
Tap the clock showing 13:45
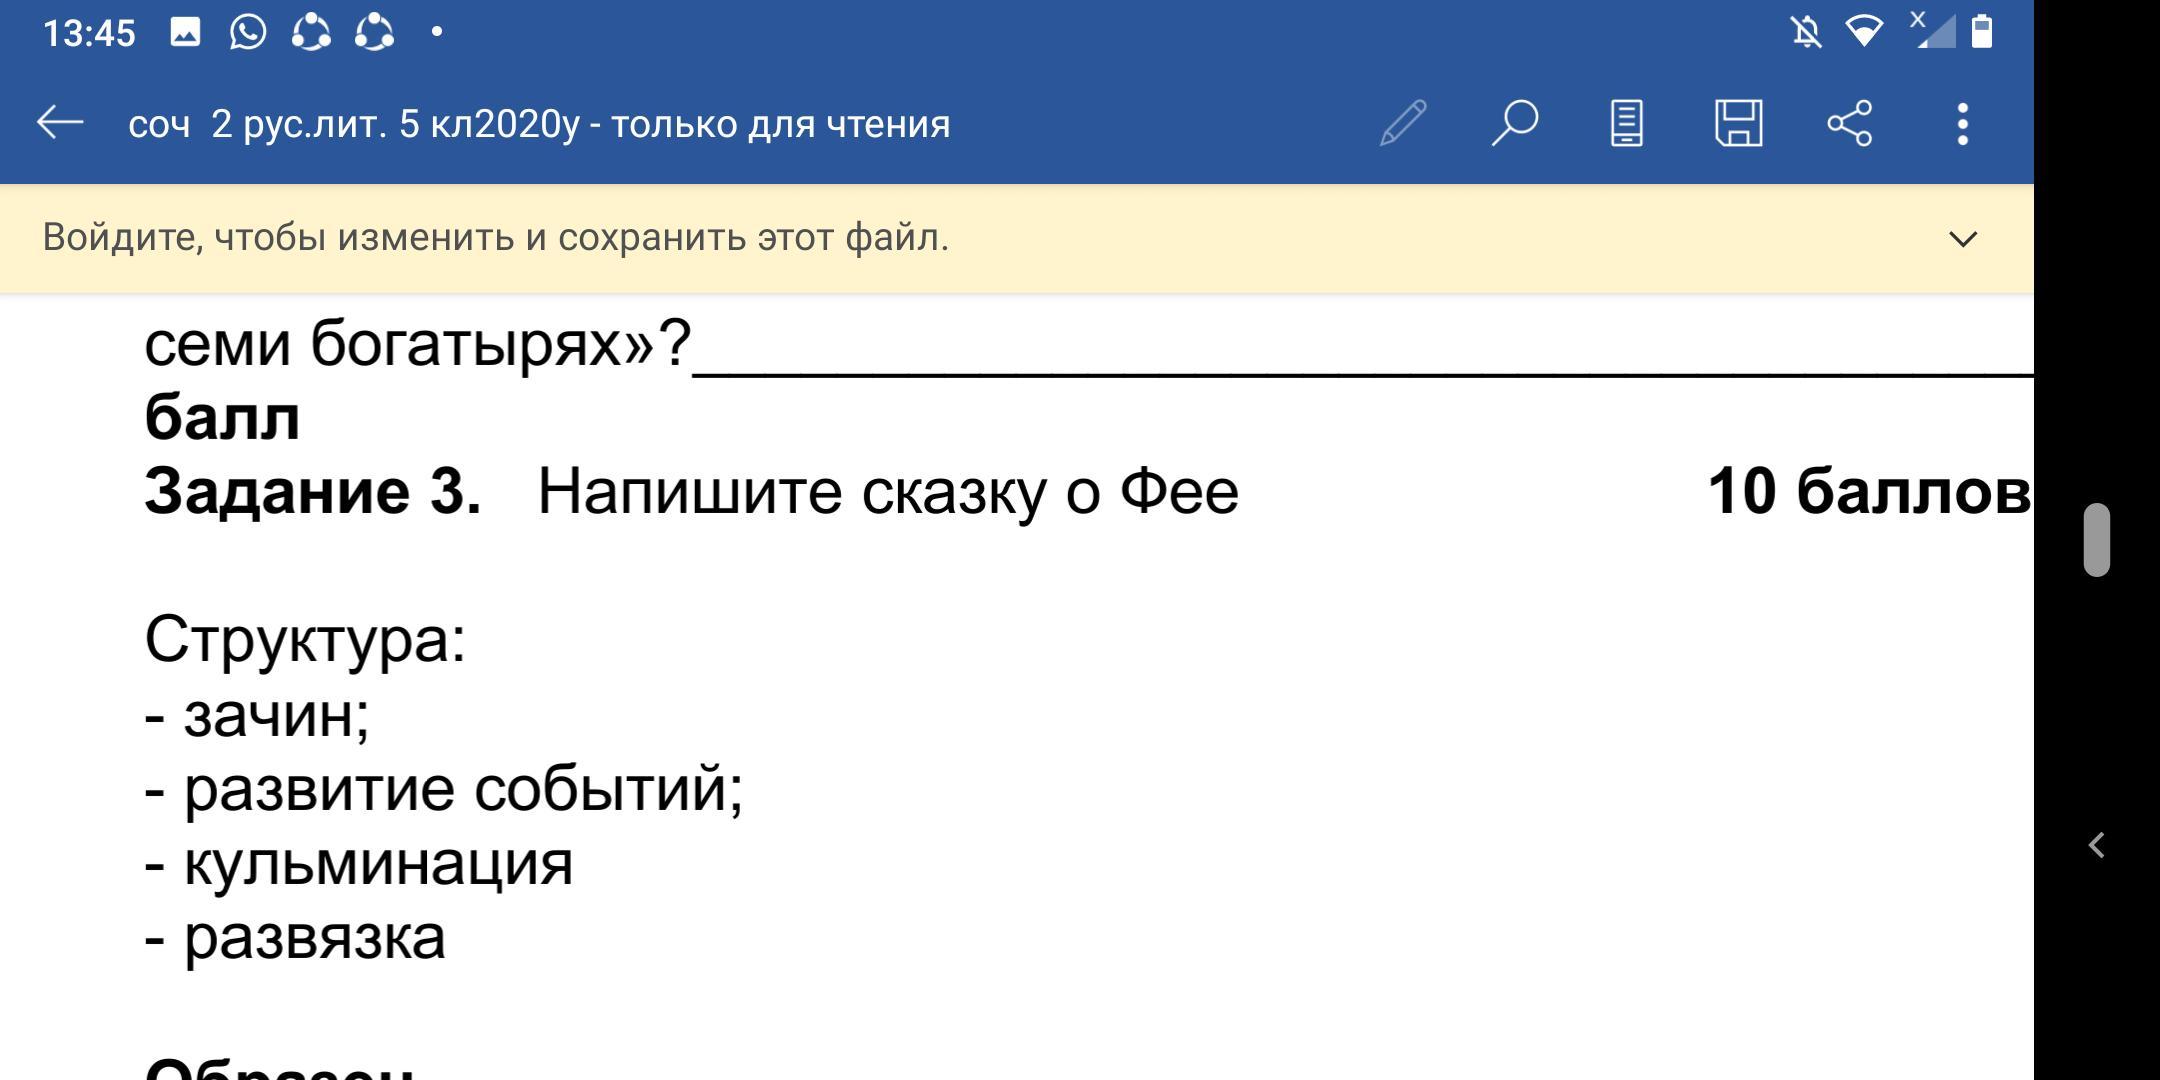click(89, 33)
